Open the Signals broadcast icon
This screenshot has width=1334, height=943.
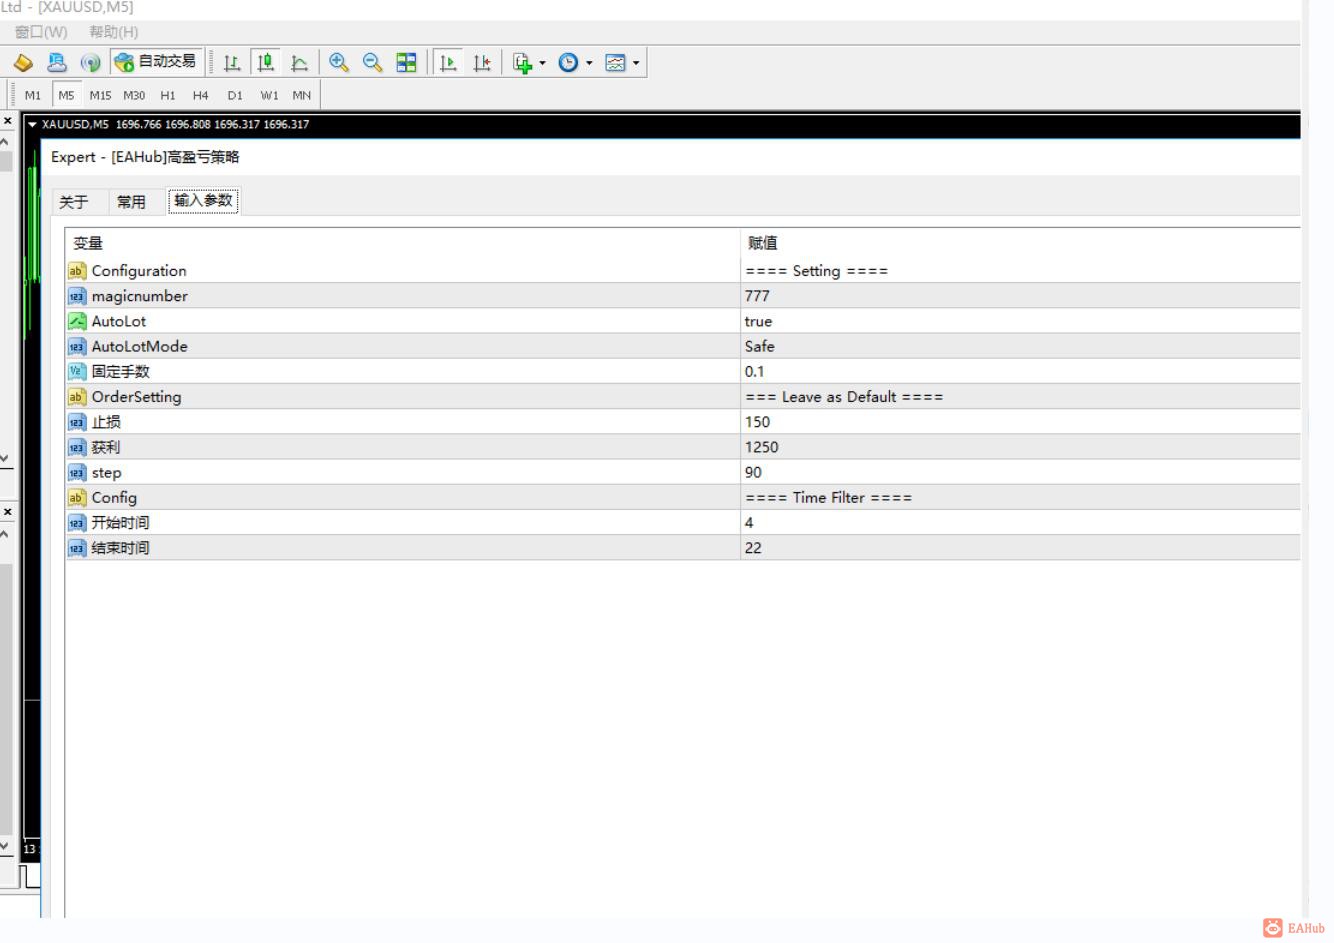[x=90, y=63]
